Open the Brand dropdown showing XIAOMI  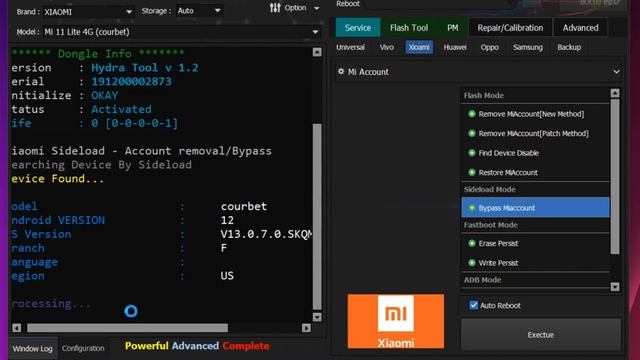pos(88,12)
